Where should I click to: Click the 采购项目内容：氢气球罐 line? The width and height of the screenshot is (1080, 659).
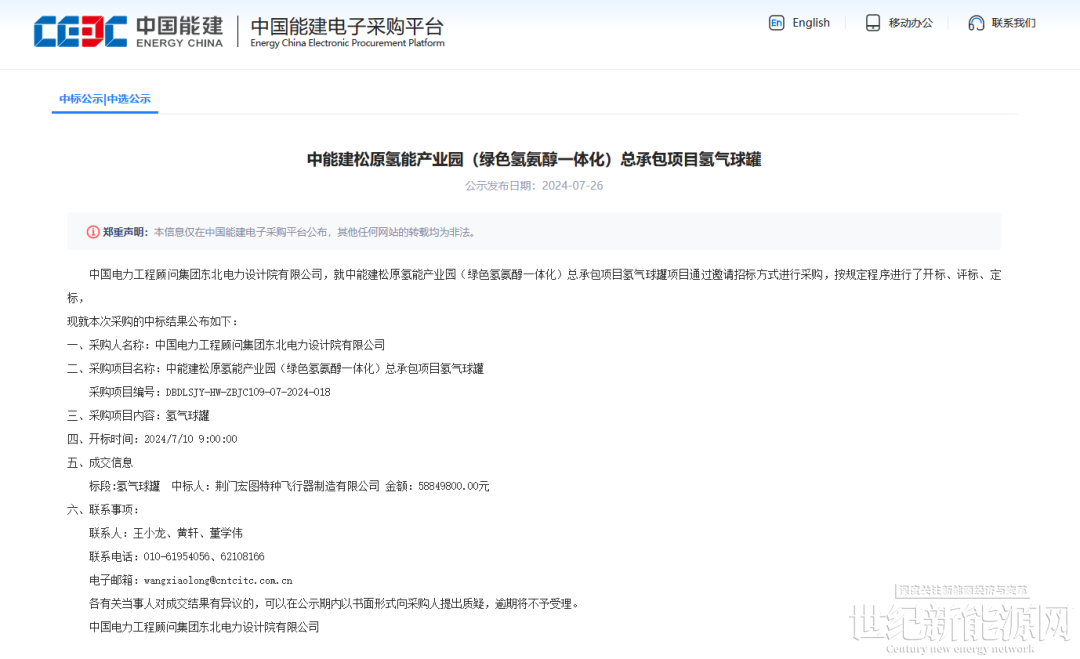[138, 416]
